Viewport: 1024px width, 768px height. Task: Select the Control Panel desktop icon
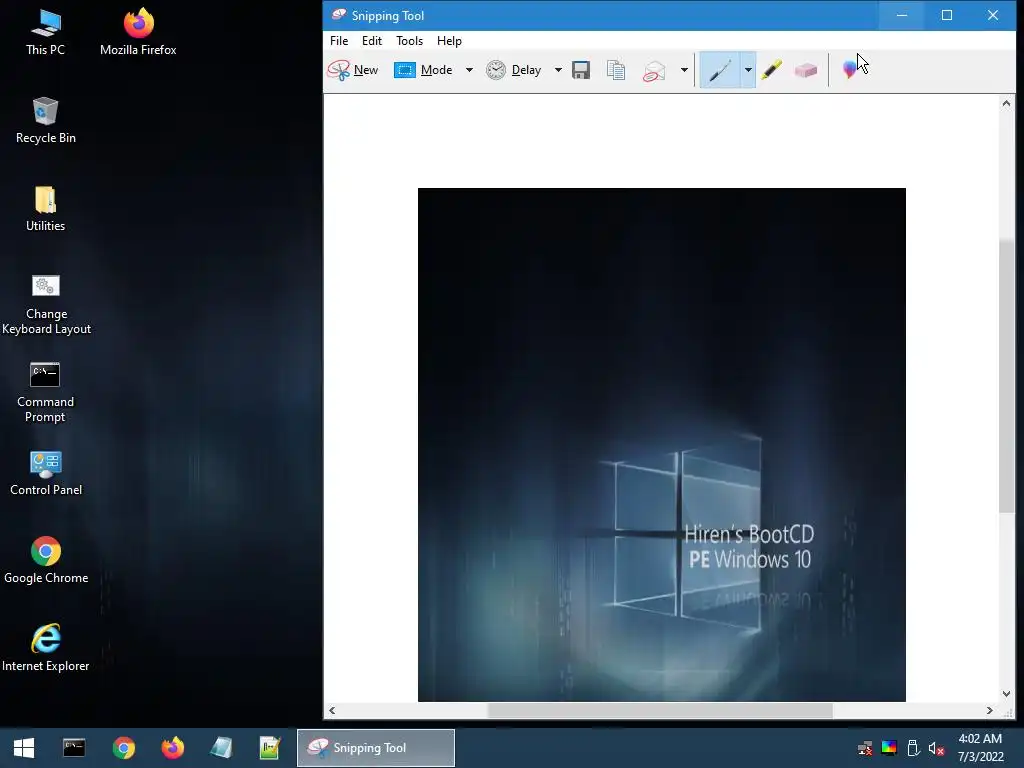(46, 473)
